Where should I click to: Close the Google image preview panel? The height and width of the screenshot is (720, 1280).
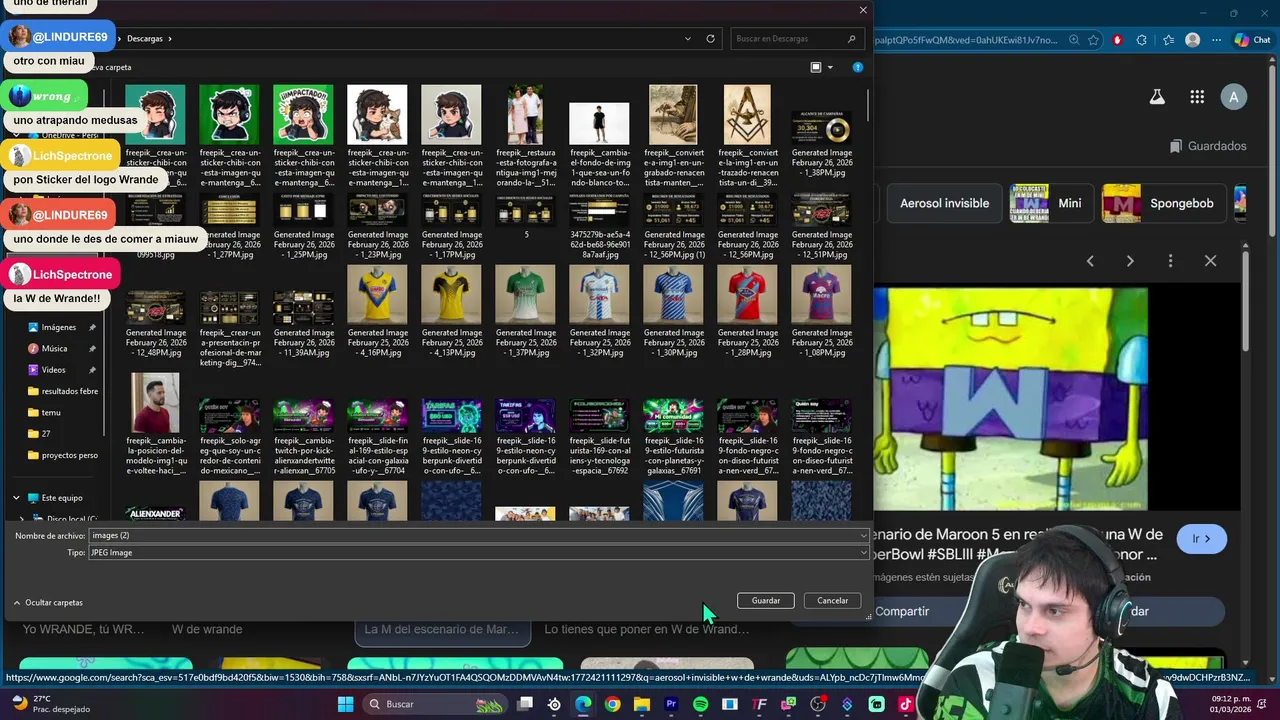(1210, 261)
